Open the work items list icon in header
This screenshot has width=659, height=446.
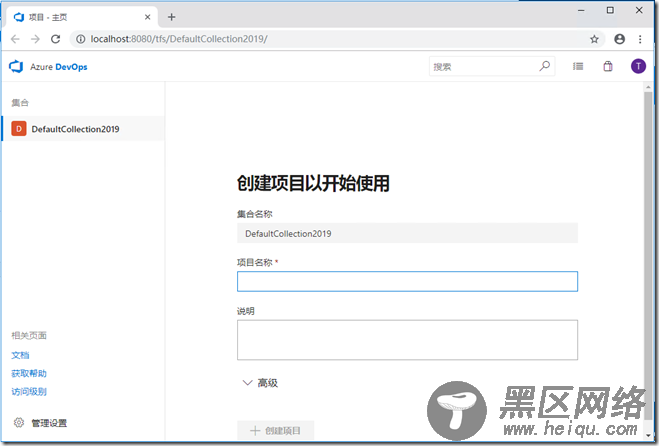[x=578, y=66]
